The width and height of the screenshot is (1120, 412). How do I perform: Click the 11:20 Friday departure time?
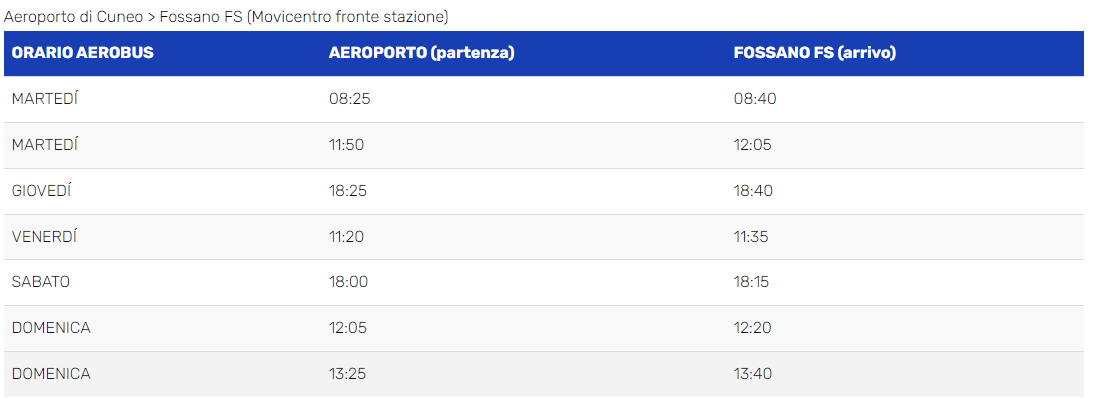click(347, 237)
